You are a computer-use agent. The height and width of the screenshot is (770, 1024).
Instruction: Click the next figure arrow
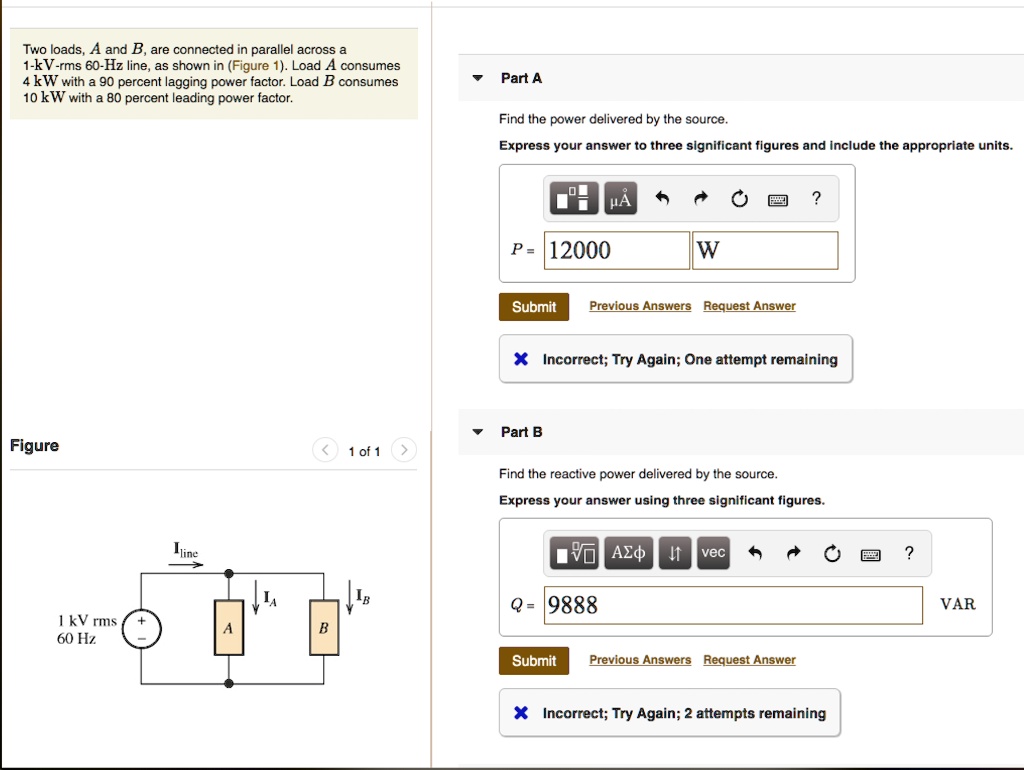pyautogui.click(x=403, y=450)
